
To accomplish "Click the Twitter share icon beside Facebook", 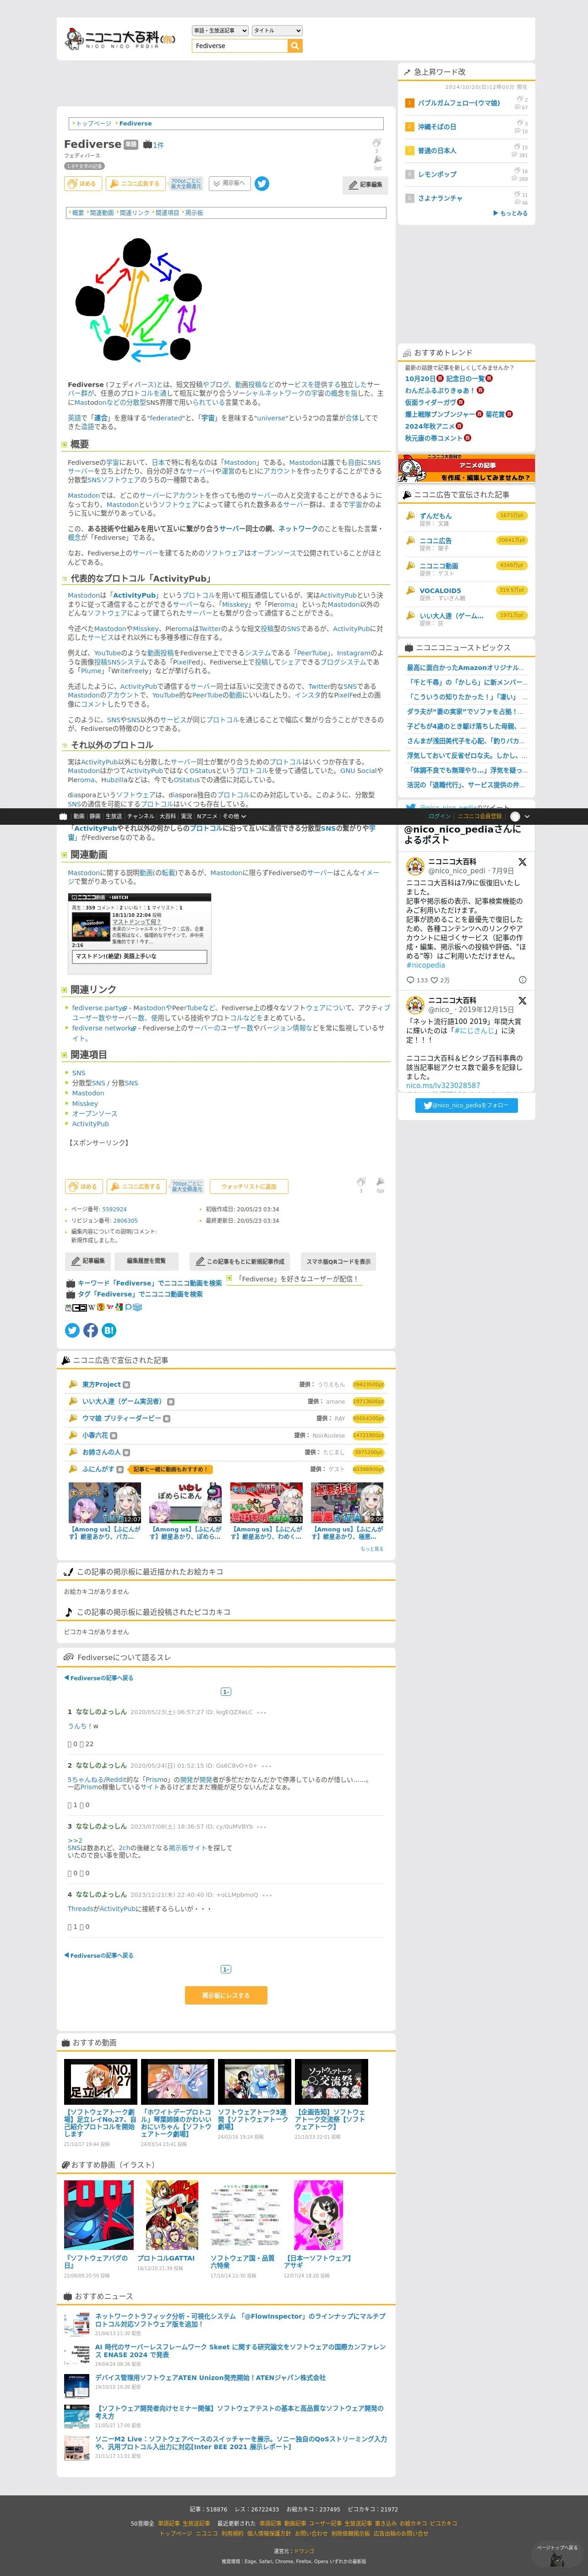I will pos(72,1330).
